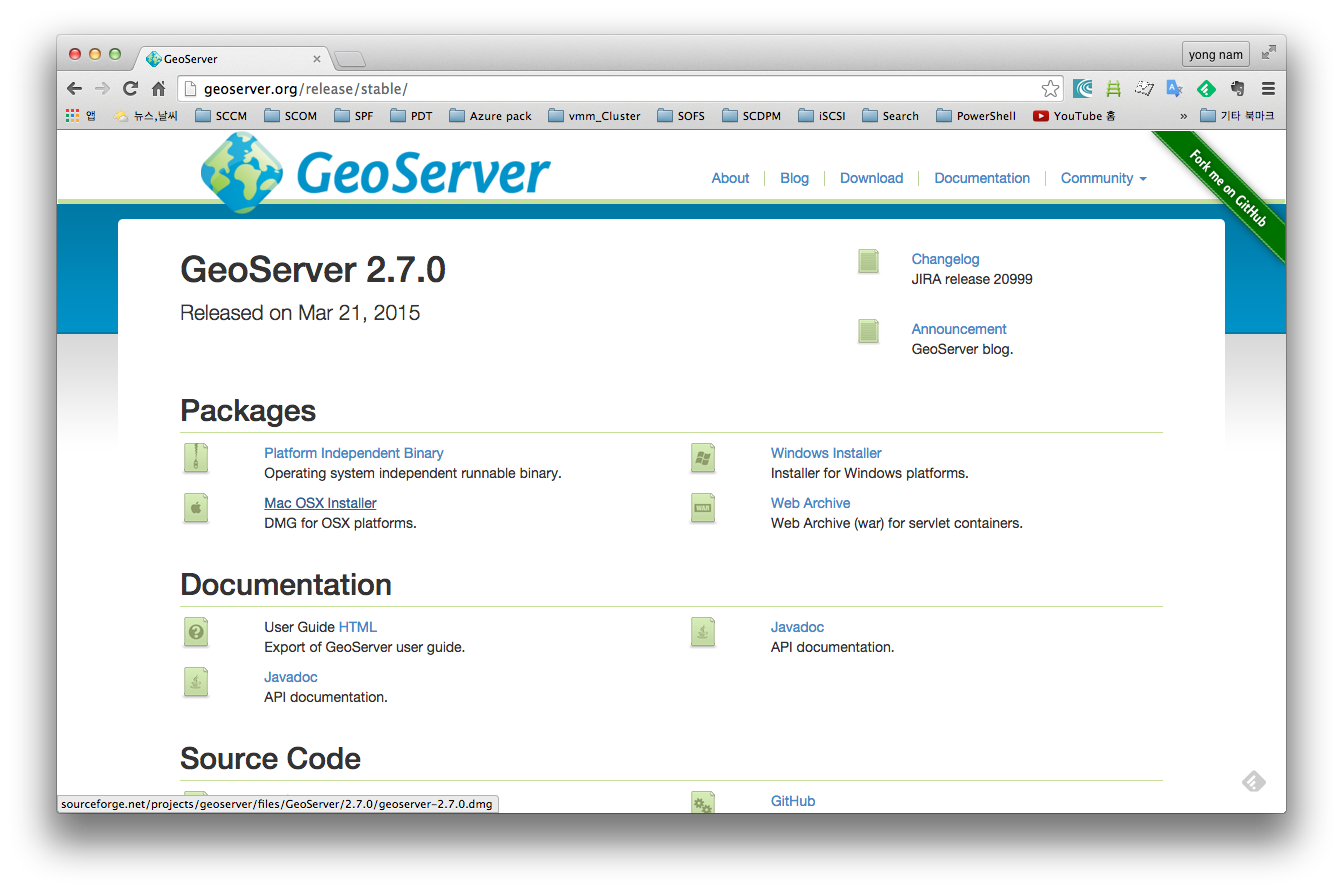
Task: Open the PowerShell bookmark folder
Action: pos(976,116)
